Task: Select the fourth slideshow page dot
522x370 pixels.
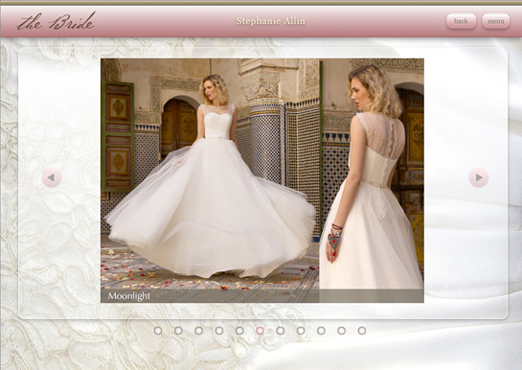Action: pyautogui.click(x=219, y=331)
